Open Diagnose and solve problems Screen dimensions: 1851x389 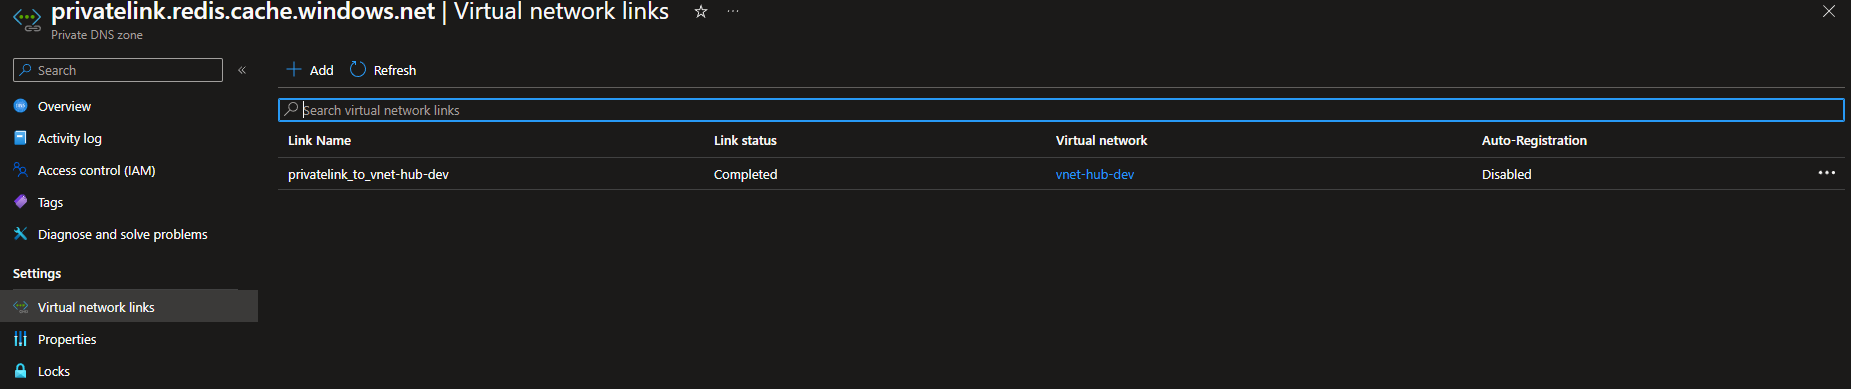[123, 234]
